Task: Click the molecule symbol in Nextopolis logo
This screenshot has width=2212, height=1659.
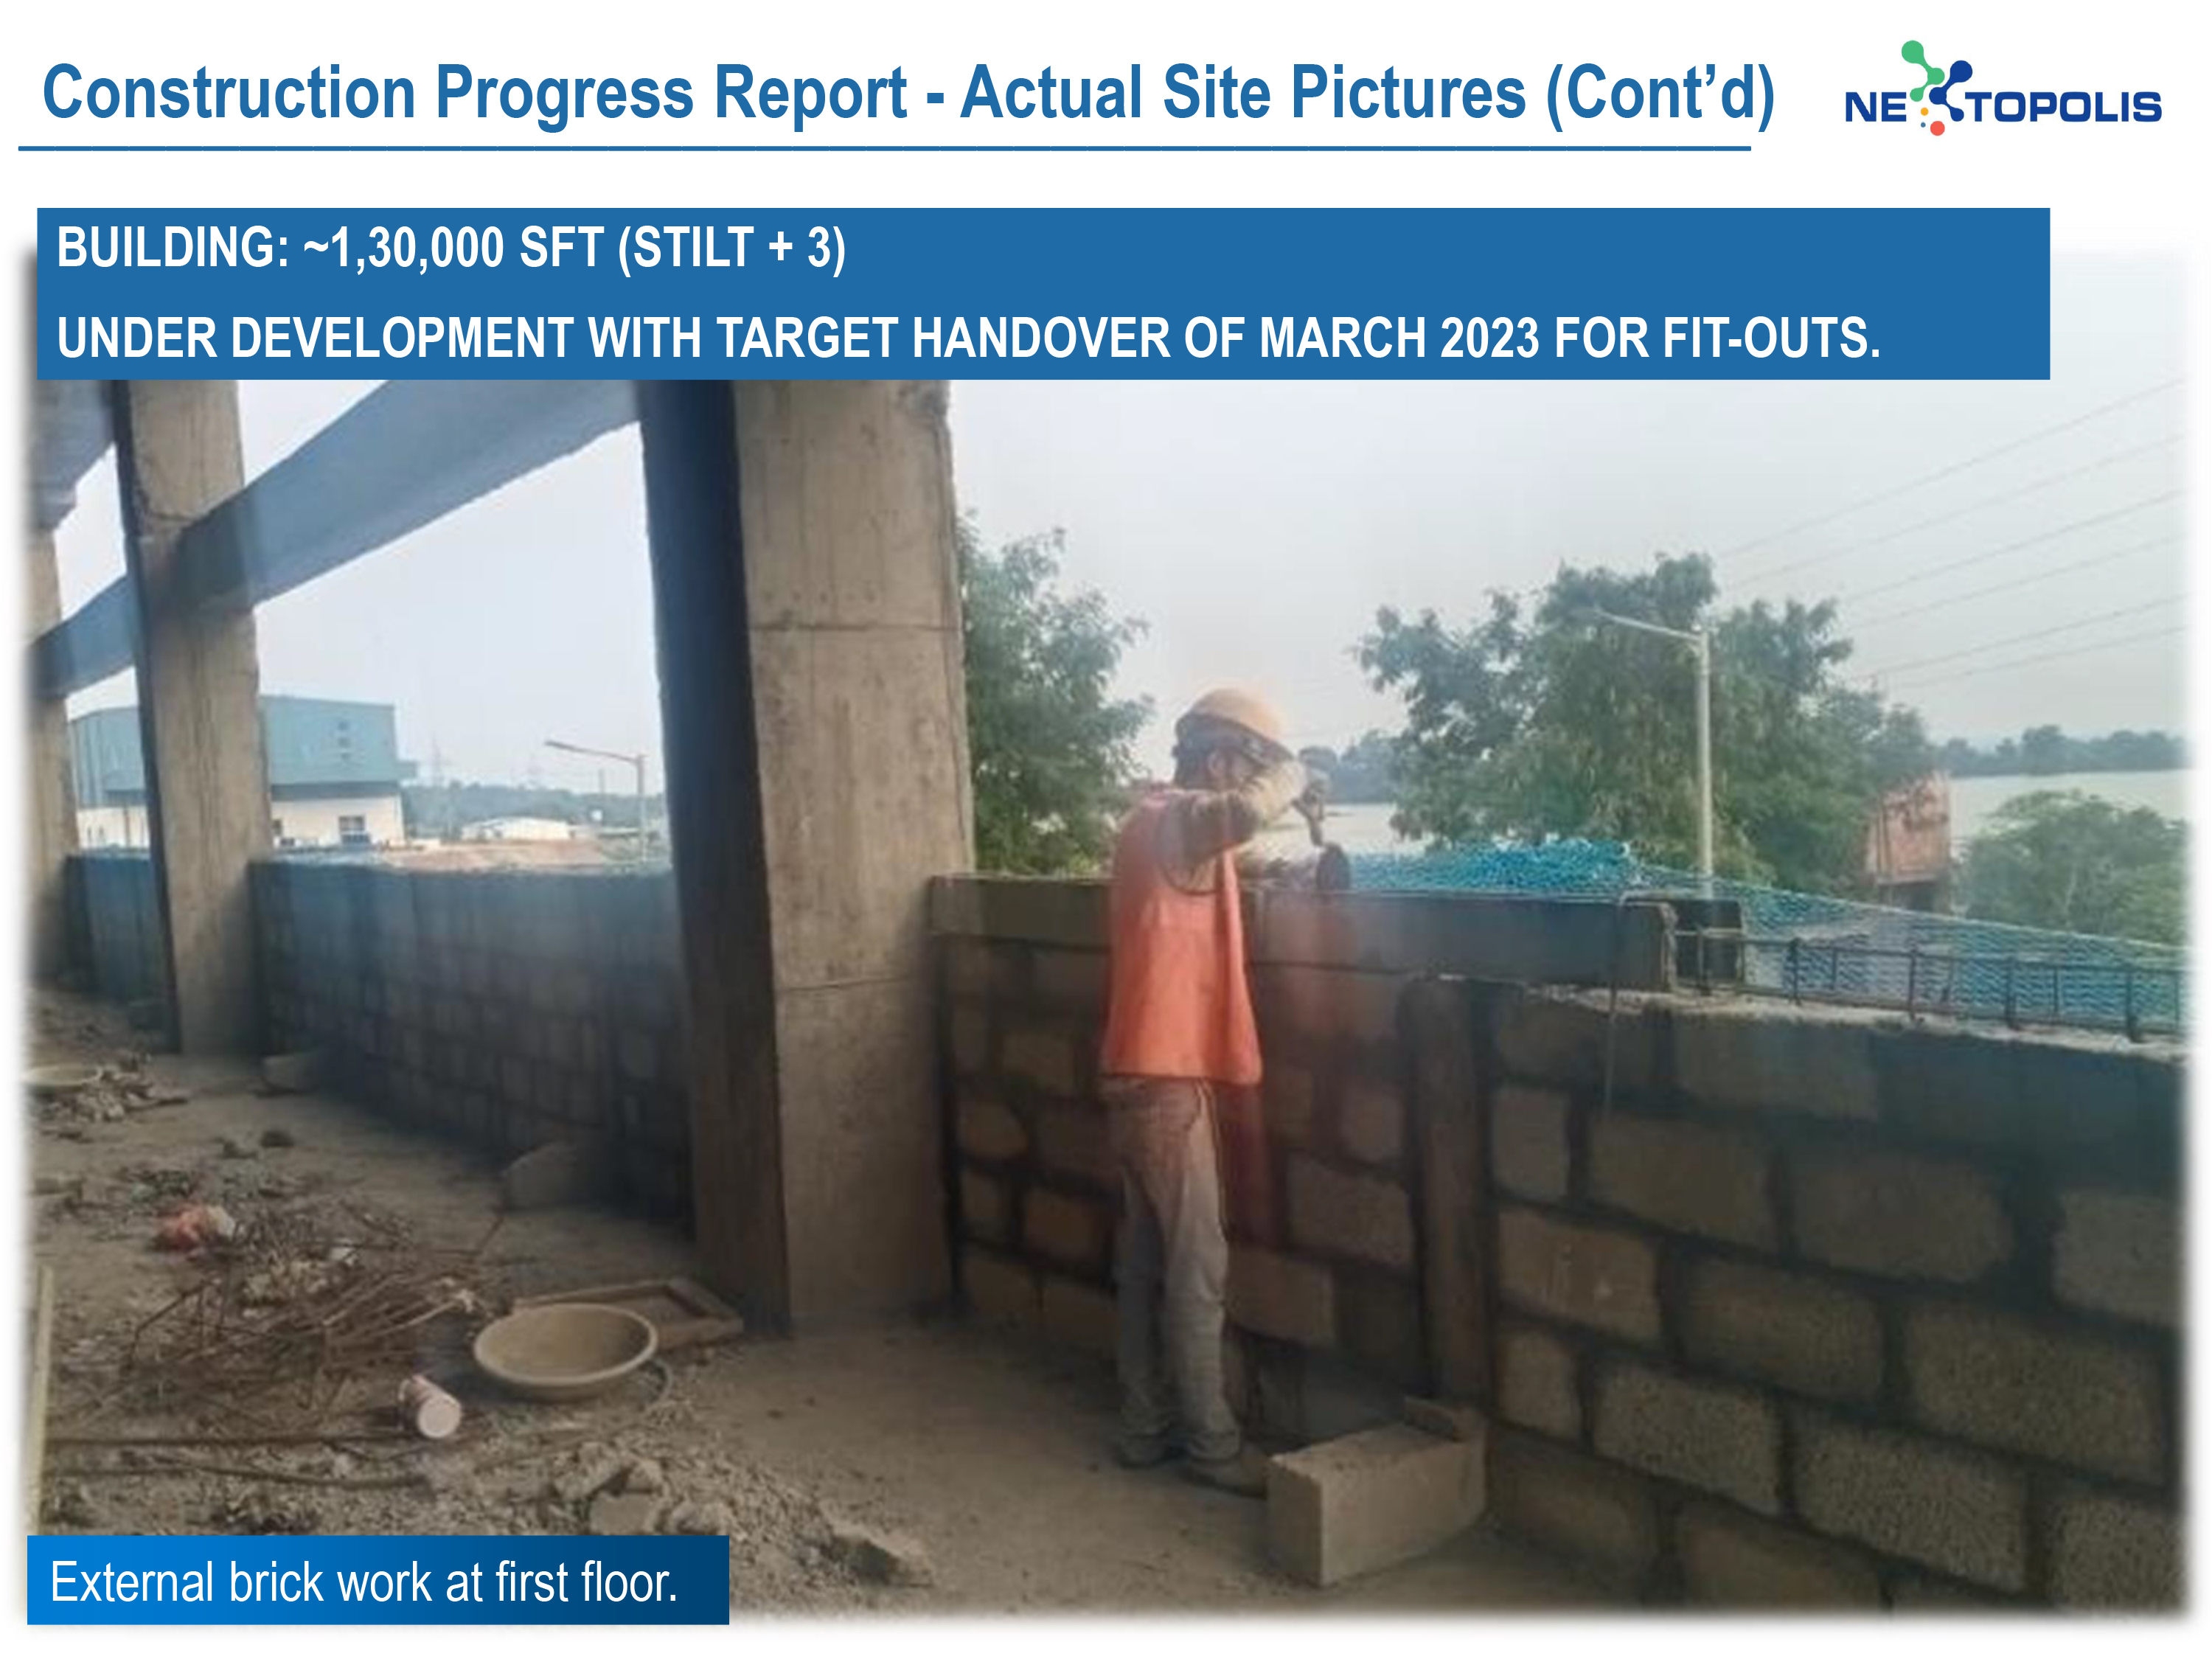Action: coord(1937,88)
